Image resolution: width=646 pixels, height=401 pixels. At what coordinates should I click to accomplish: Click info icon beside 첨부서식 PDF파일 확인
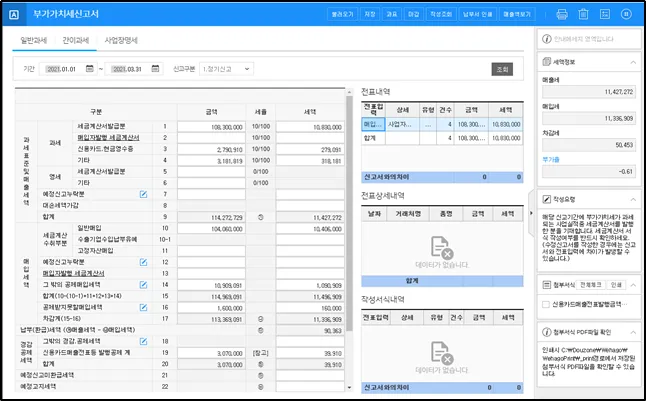547,332
